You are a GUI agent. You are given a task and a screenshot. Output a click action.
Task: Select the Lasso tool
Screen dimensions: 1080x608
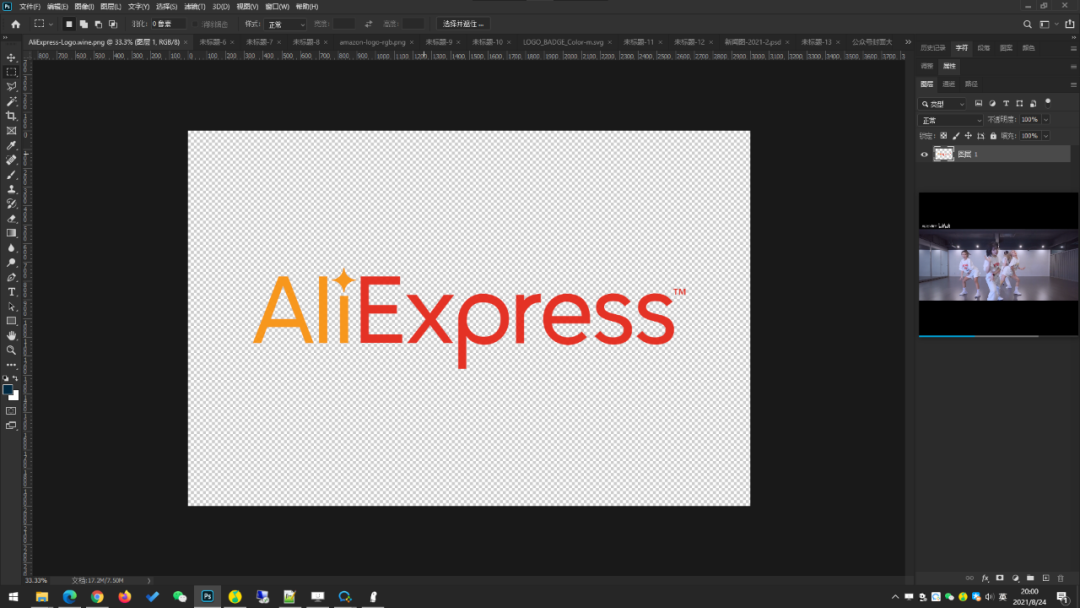11,87
